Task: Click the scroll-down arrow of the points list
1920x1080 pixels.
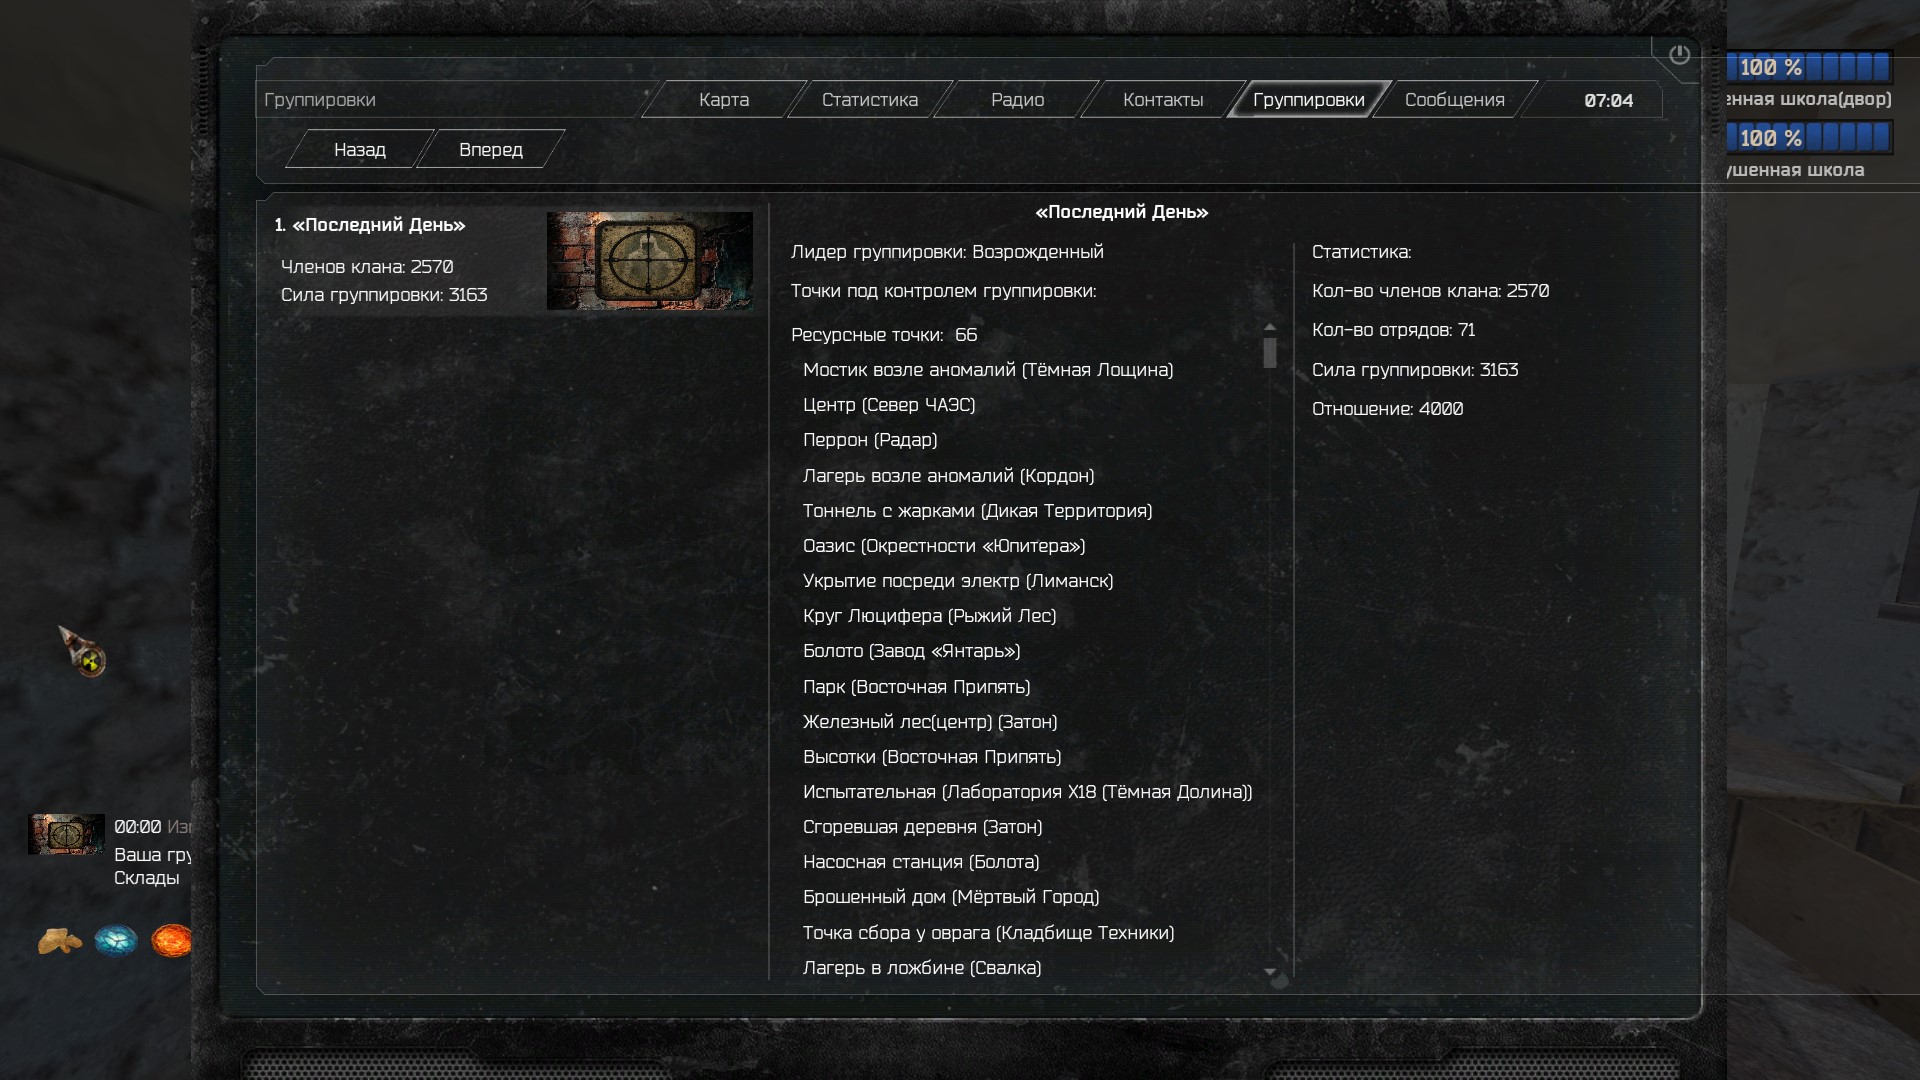Action: point(1270,971)
